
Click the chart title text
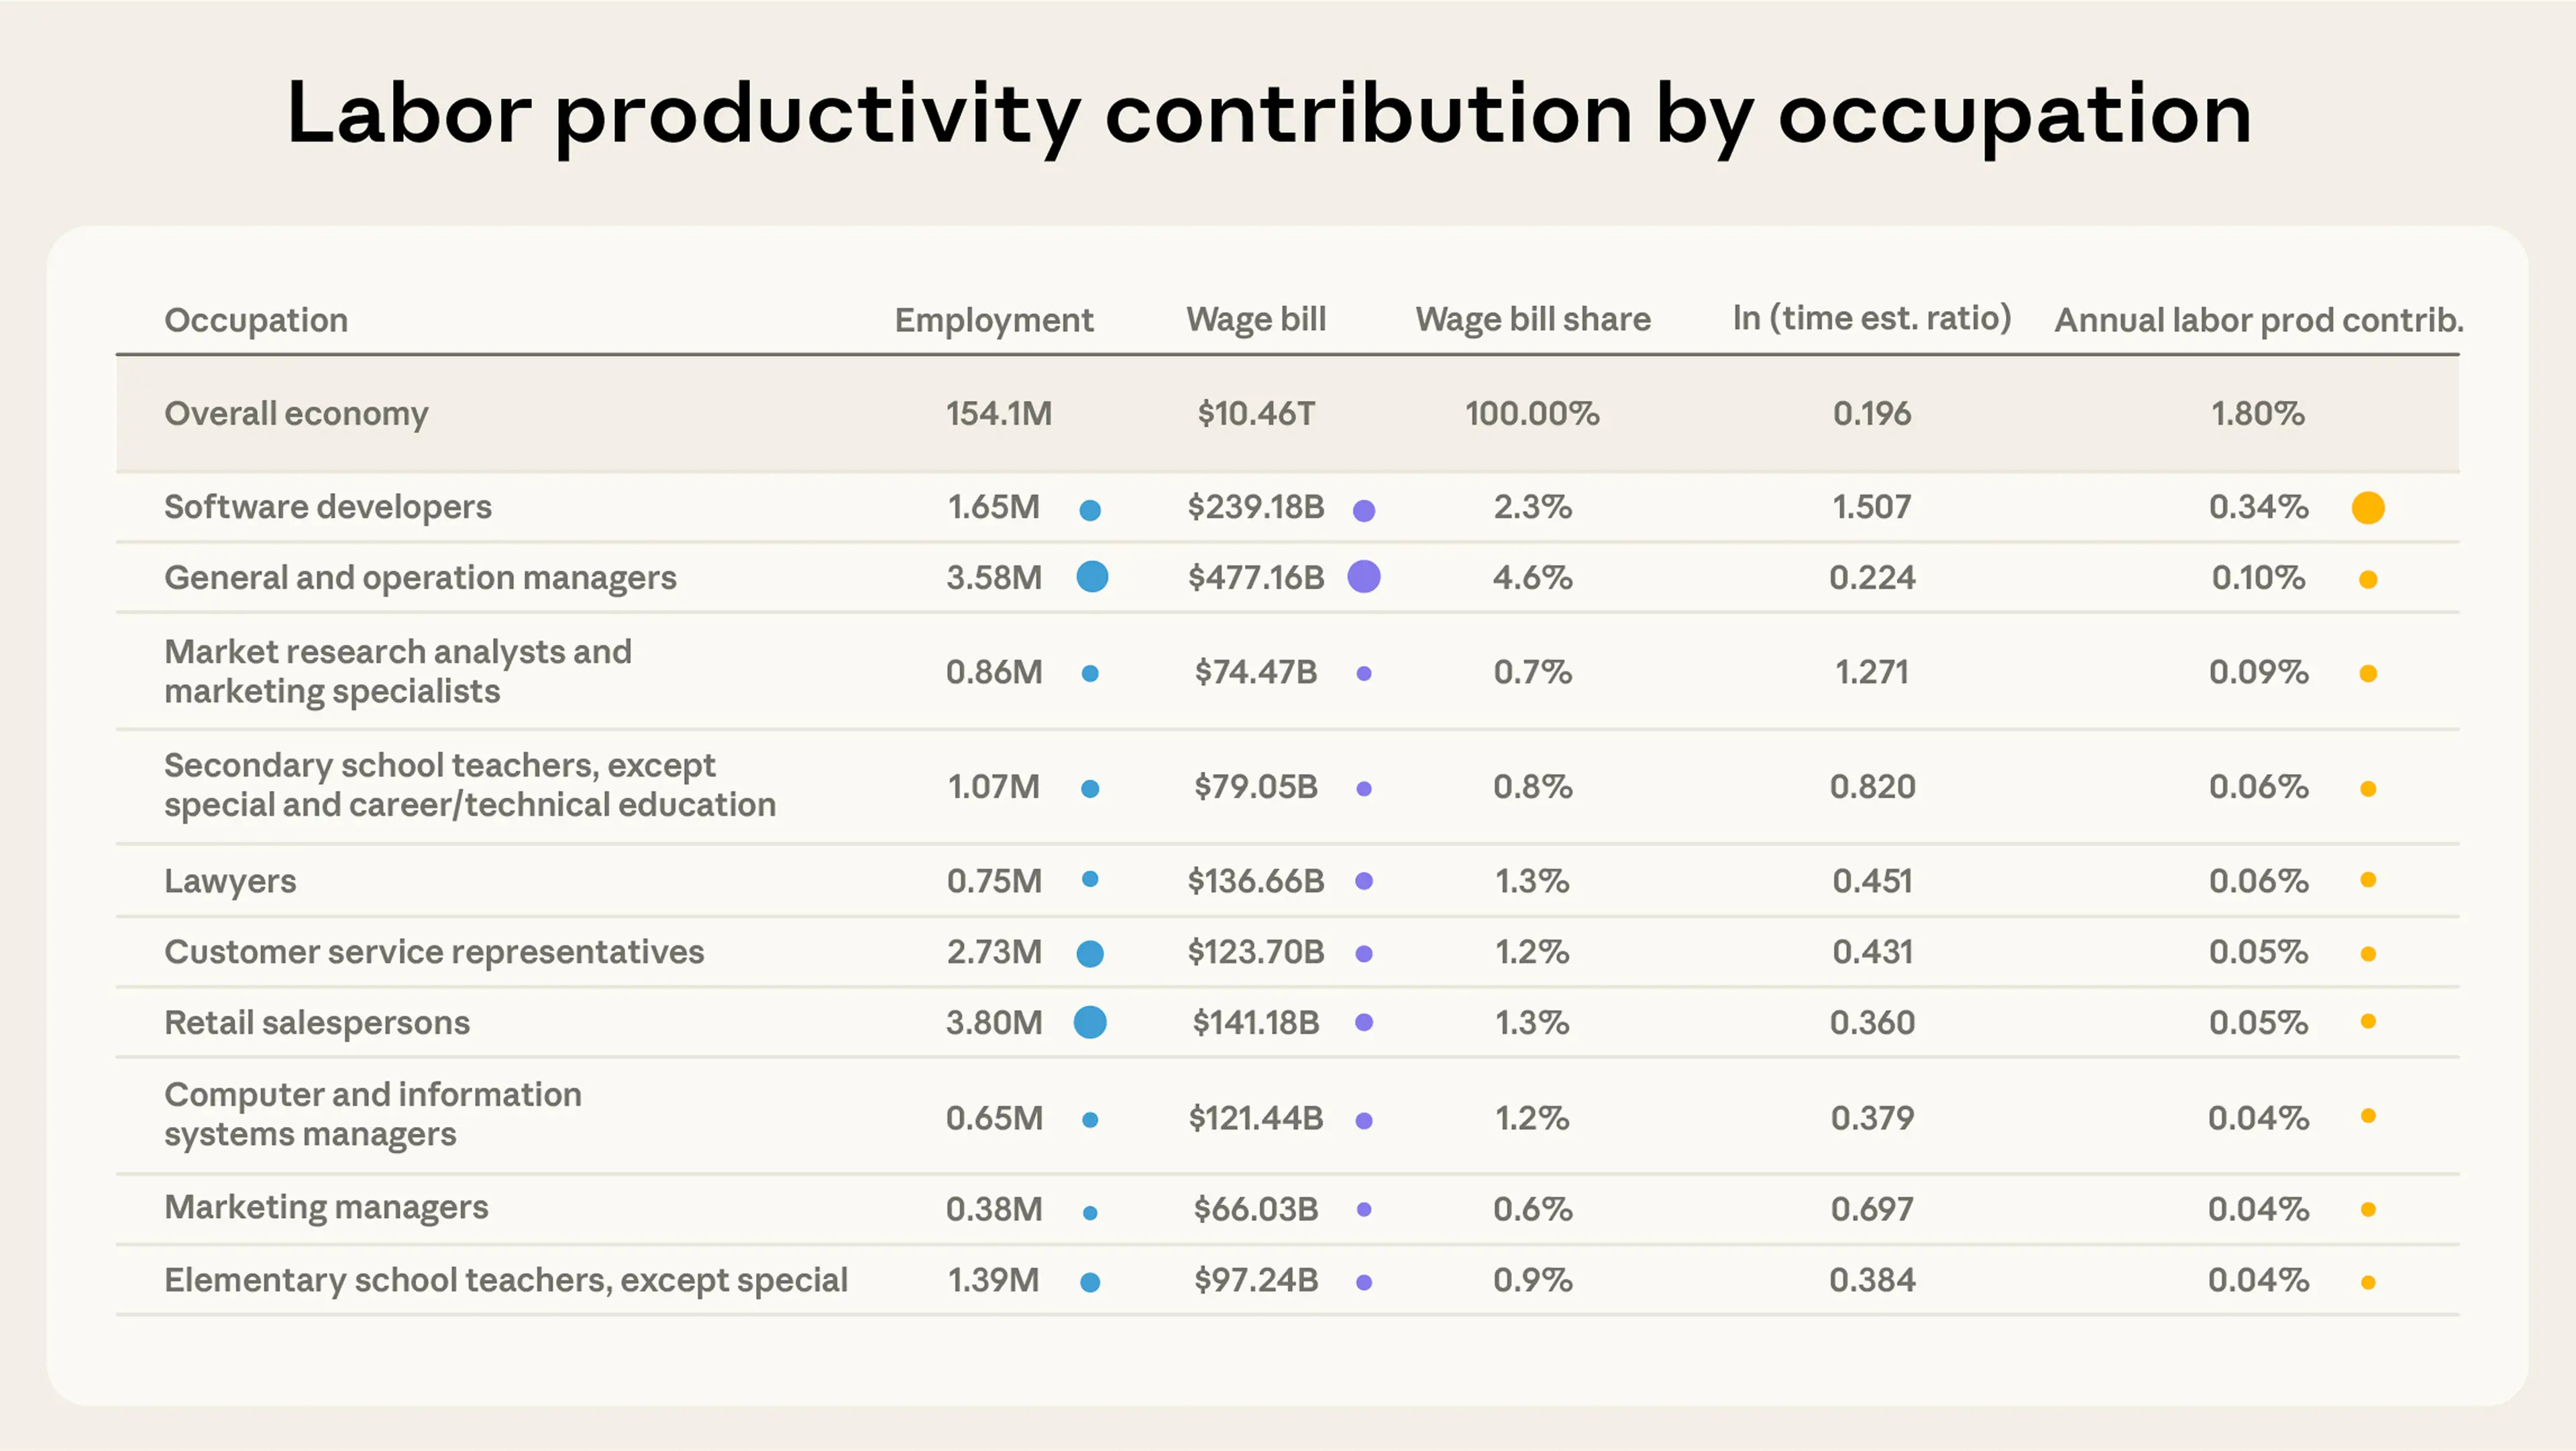[x=1268, y=114]
